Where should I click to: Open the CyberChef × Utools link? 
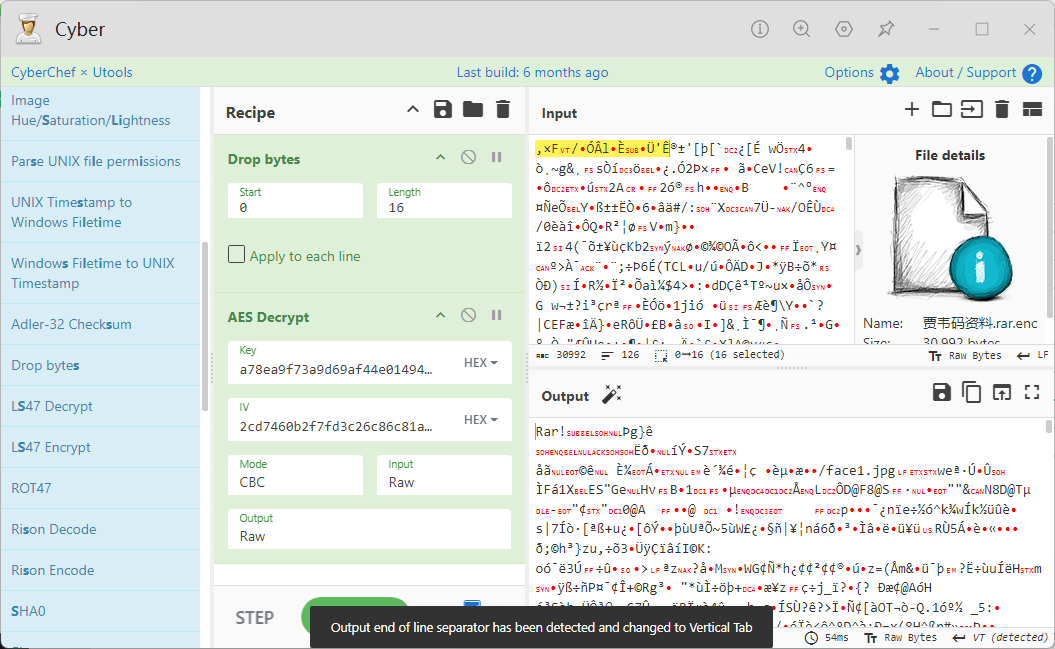(71, 72)
